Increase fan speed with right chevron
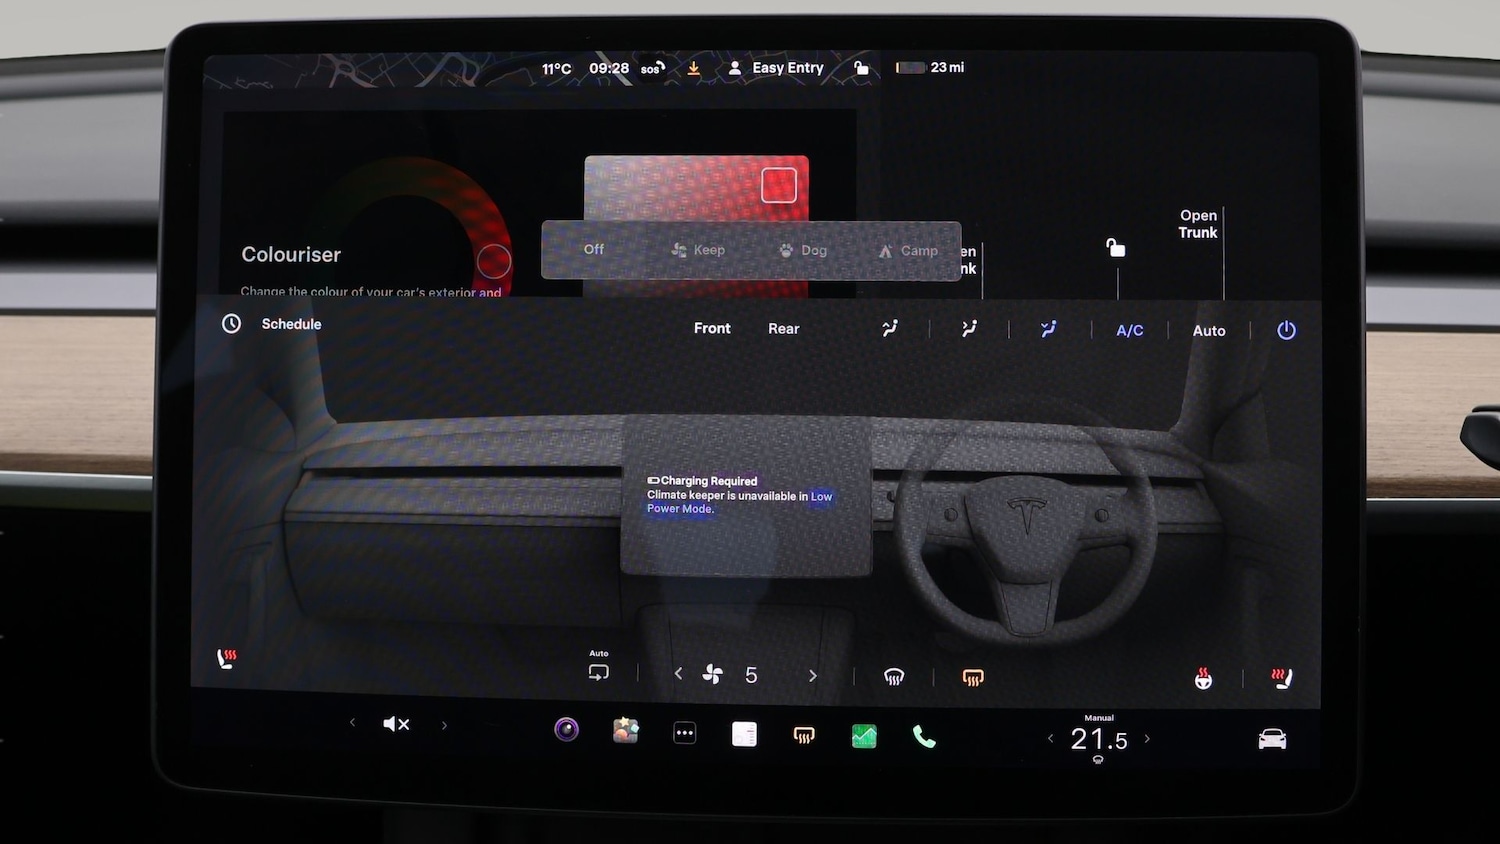 (812, 676)
